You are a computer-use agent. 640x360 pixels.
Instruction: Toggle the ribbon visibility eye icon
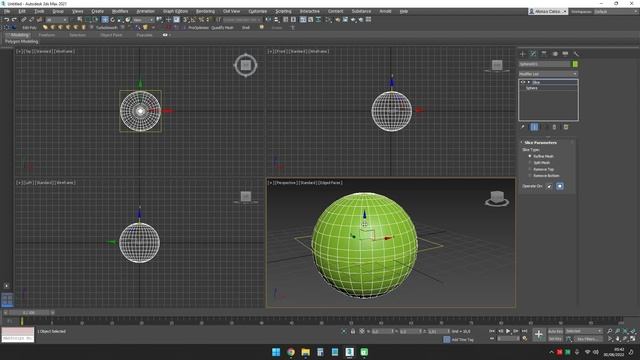(x=165, y=35)
